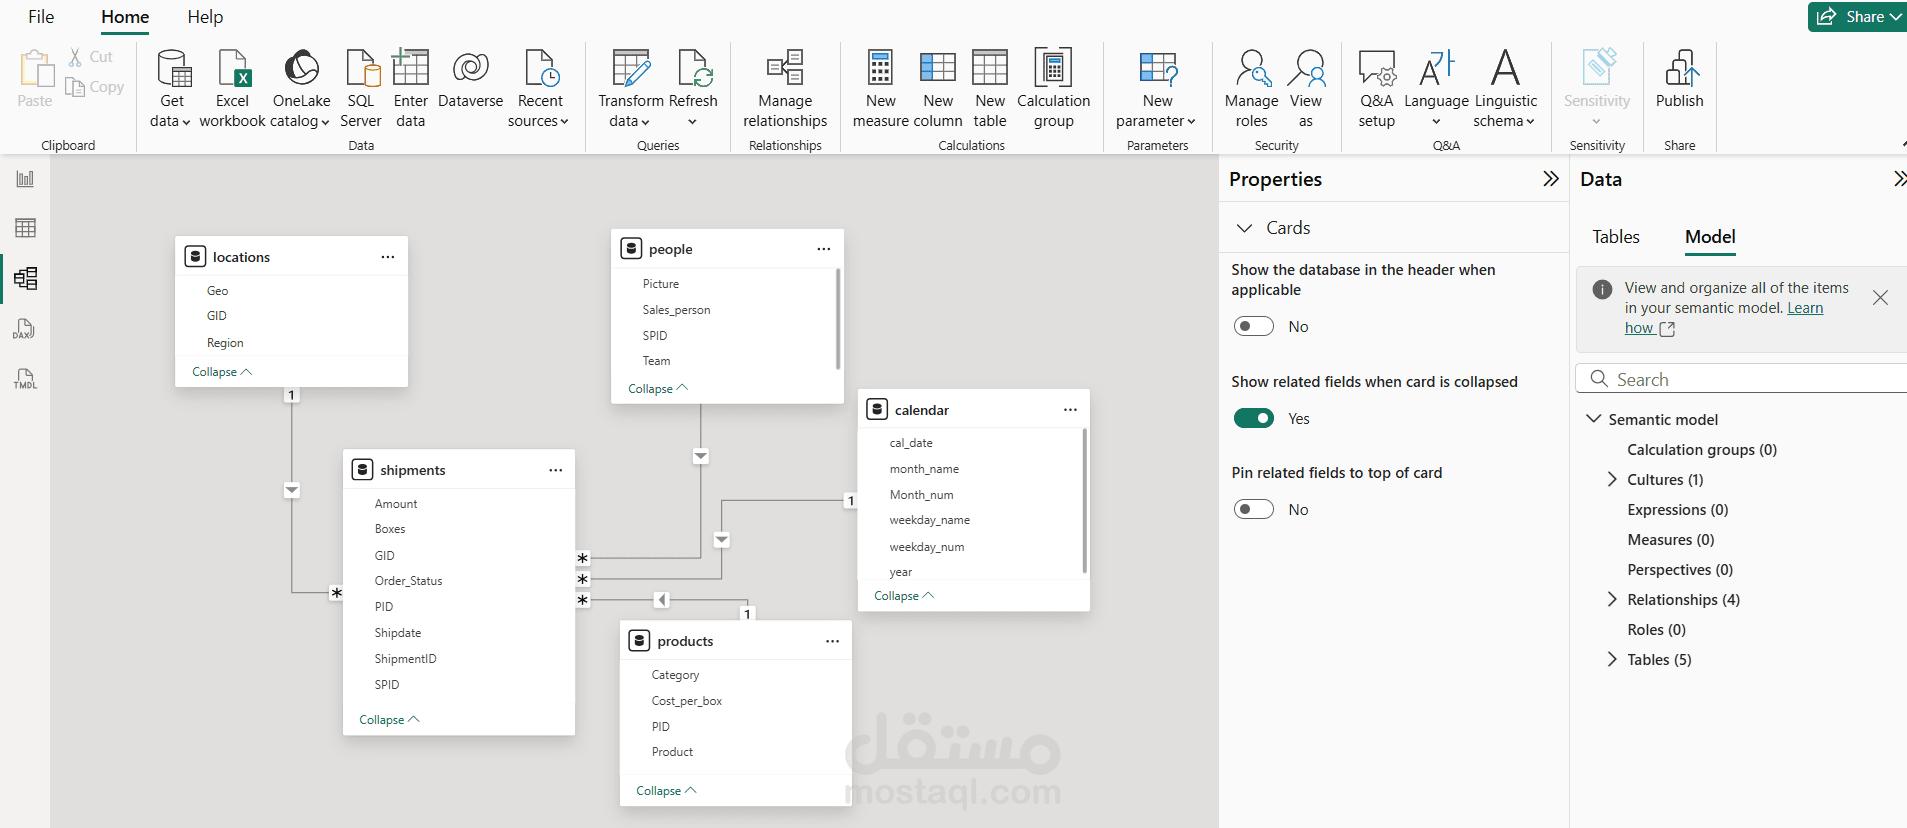
Task: Open the File menu
Action: (x=41, y=17)
